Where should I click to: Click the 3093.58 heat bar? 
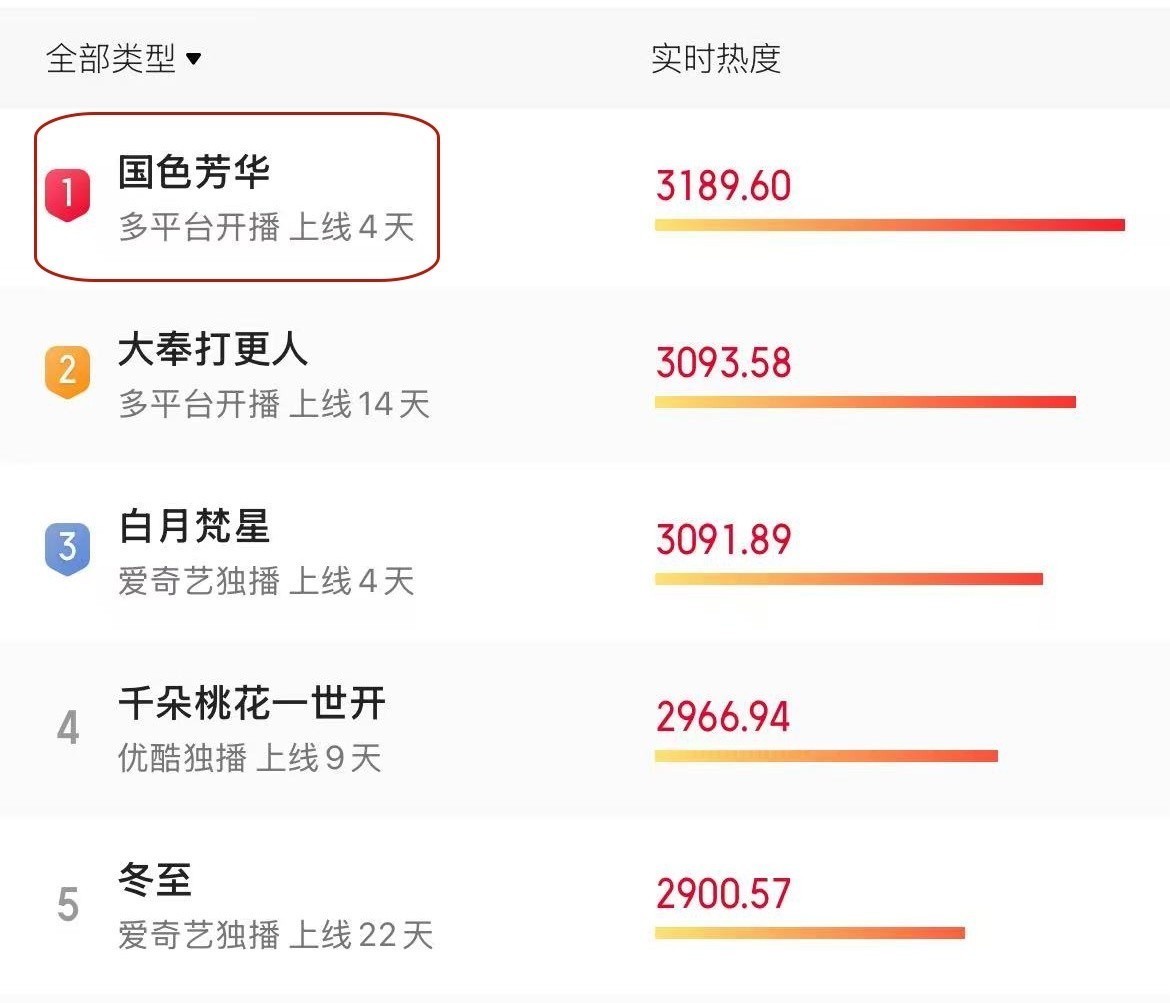pos(865,402)
